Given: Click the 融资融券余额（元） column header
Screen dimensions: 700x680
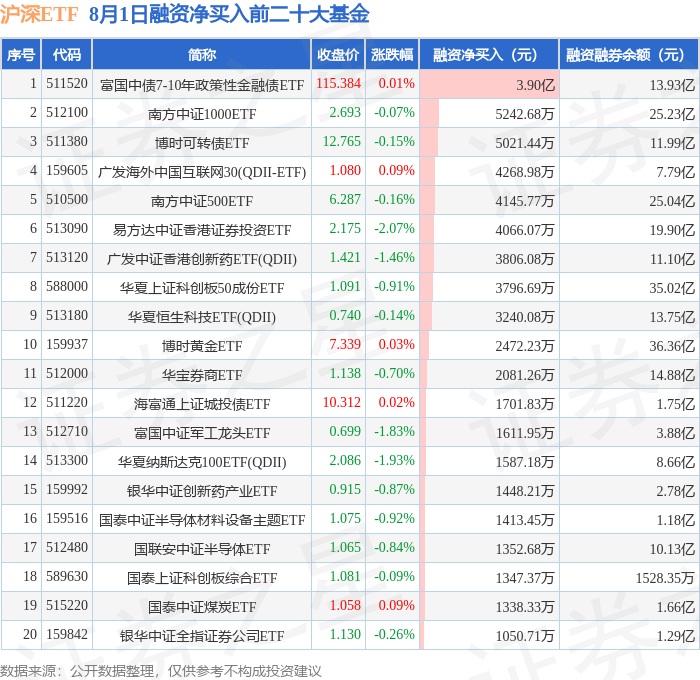Looking at the screenshot, I should pos(629,54).
